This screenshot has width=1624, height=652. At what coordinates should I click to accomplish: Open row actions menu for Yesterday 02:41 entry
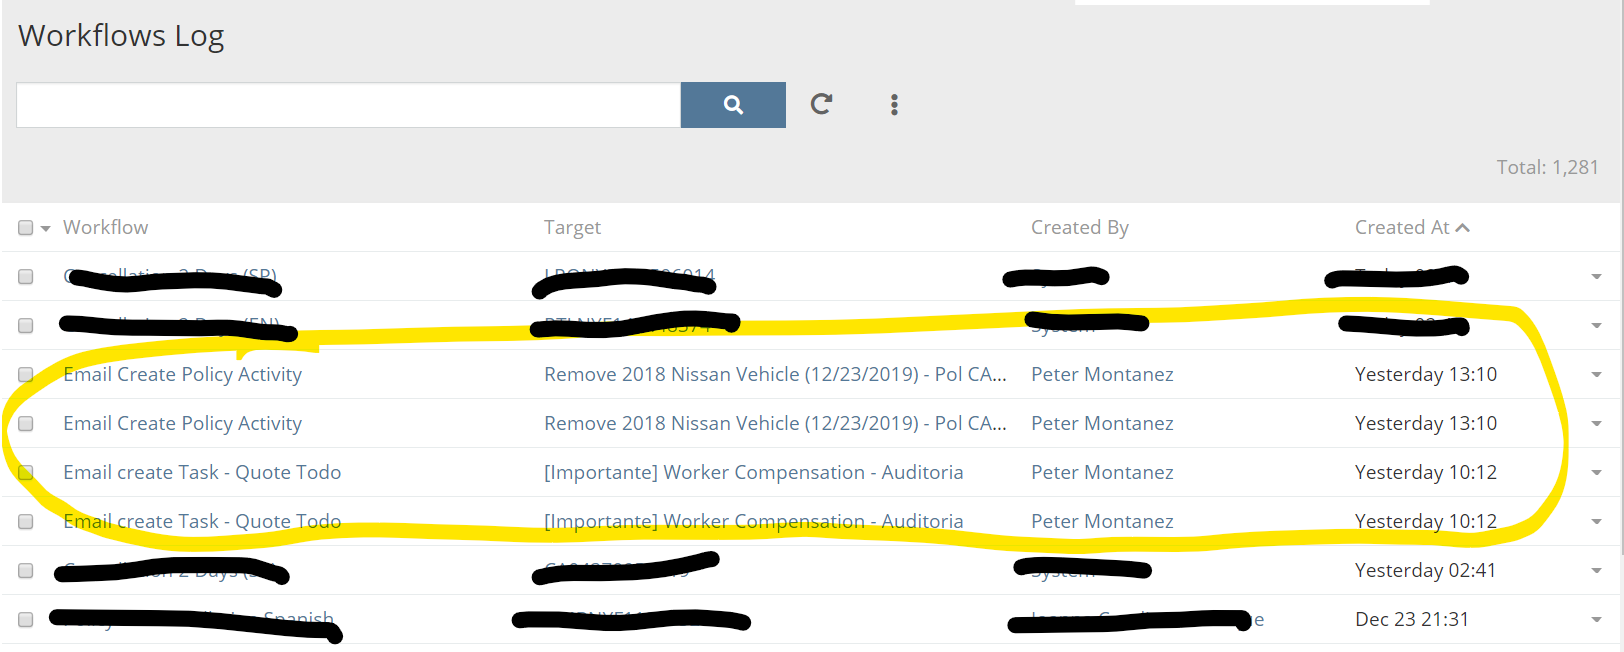coord(1596,571)
